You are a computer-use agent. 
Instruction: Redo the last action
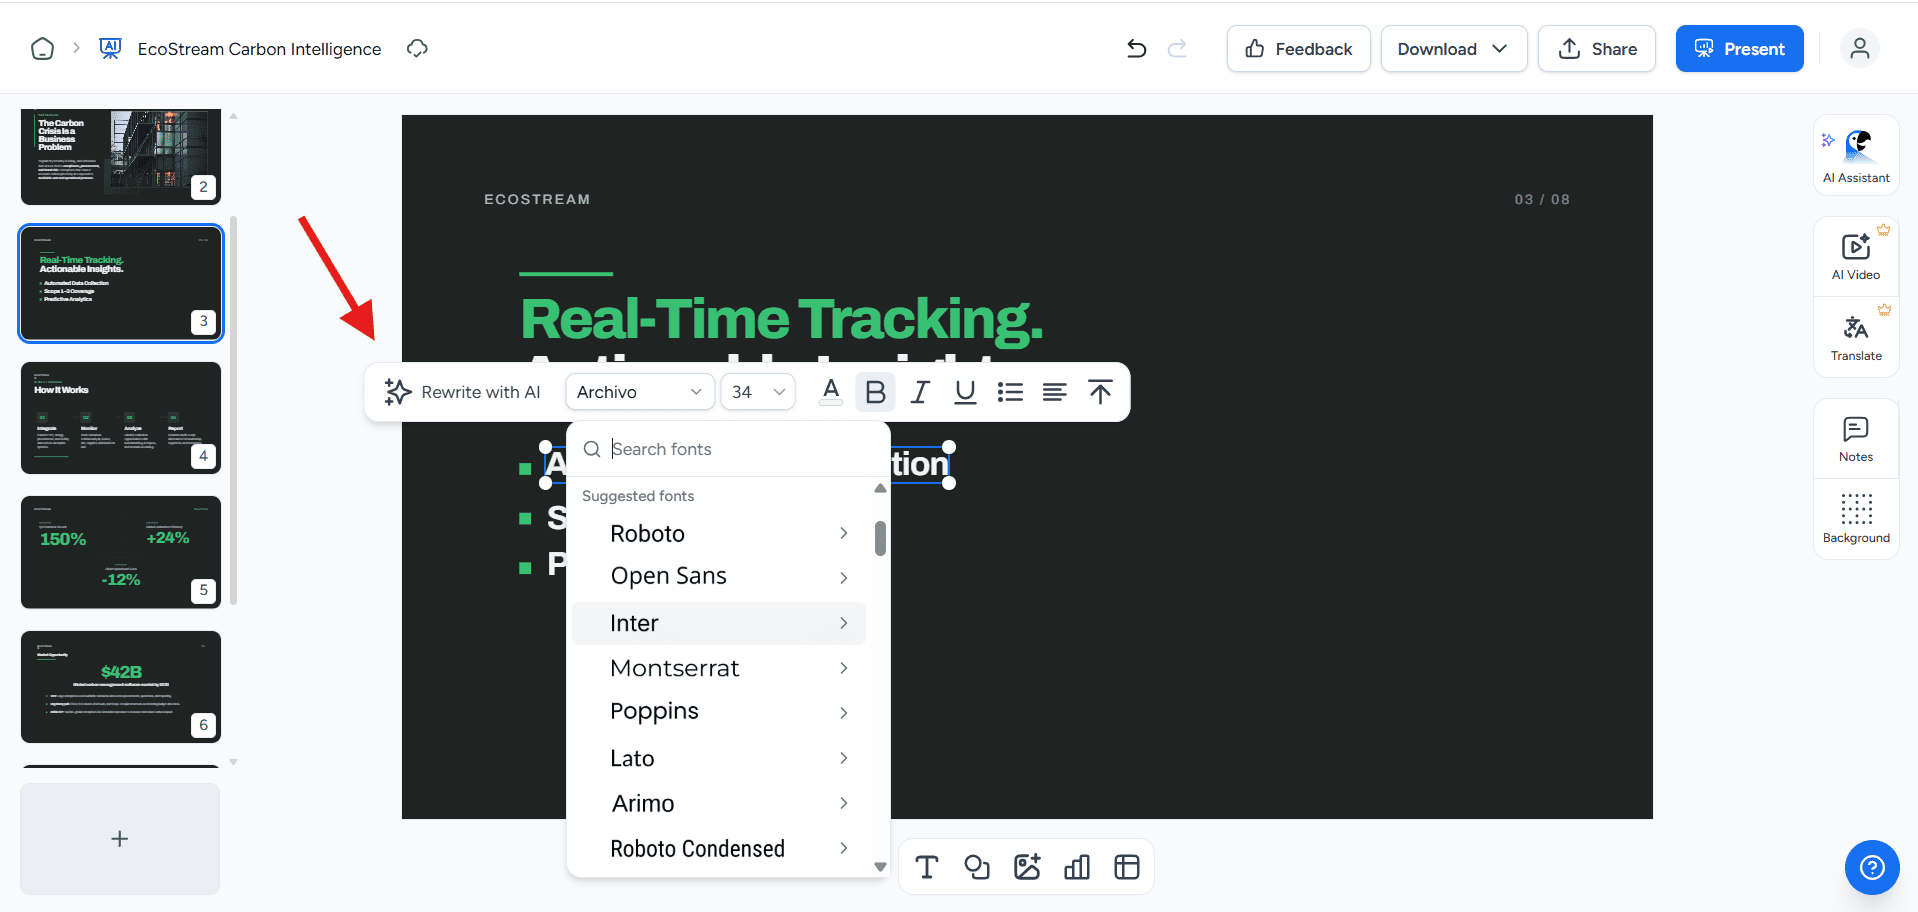1178,48
